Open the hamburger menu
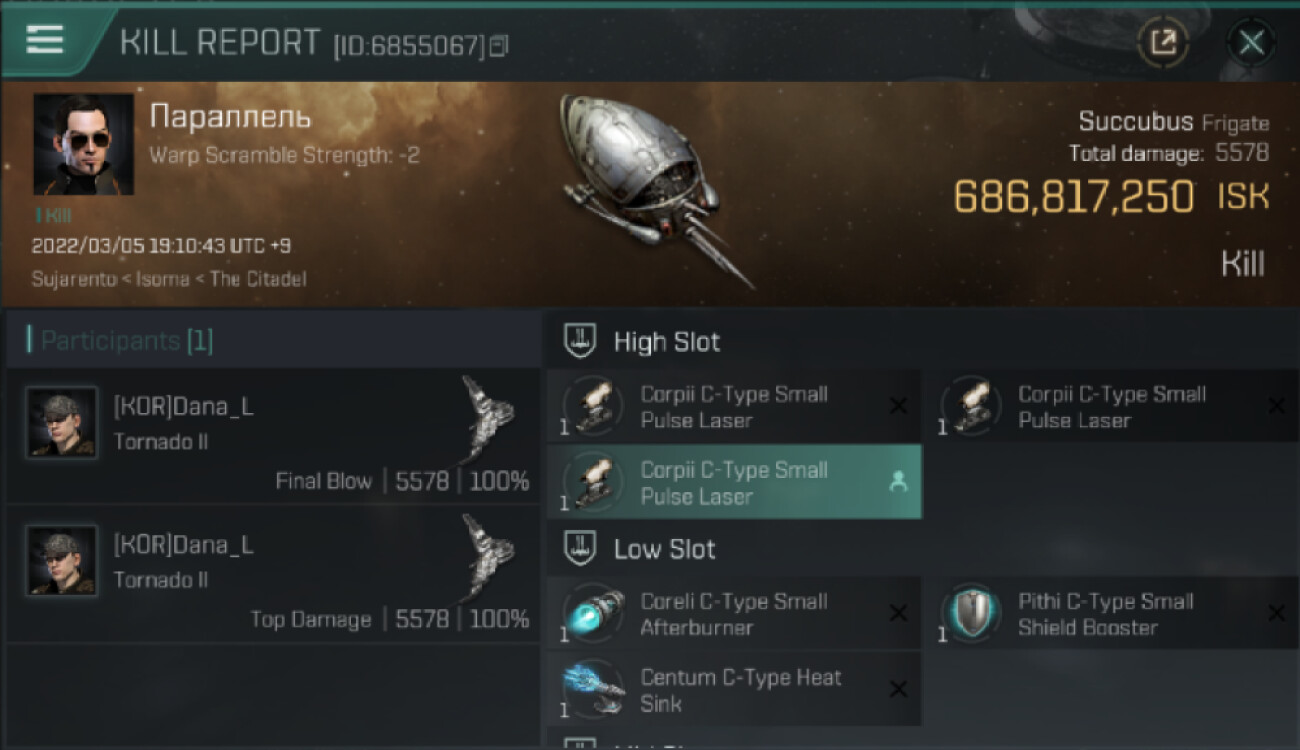Image resolution: width=1300 pixels, height=750 pixels. tap(45, 40)
